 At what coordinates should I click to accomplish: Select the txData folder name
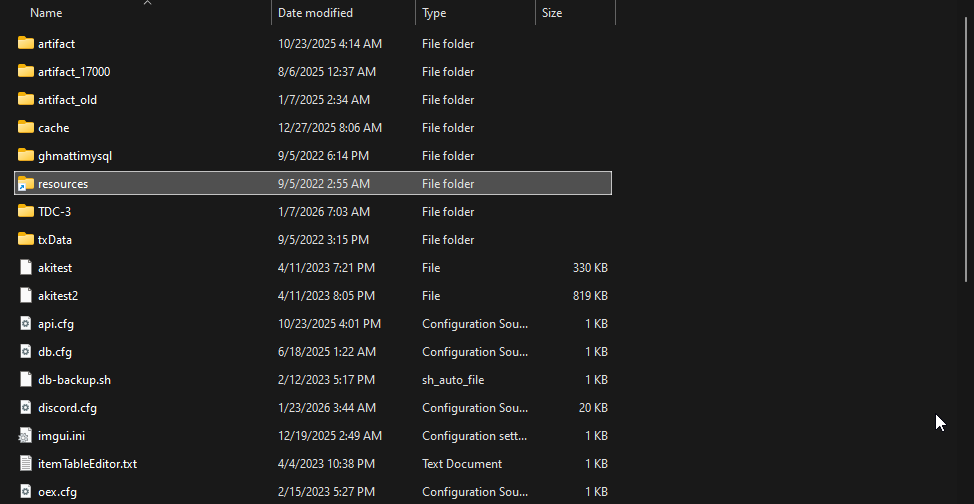55,239
